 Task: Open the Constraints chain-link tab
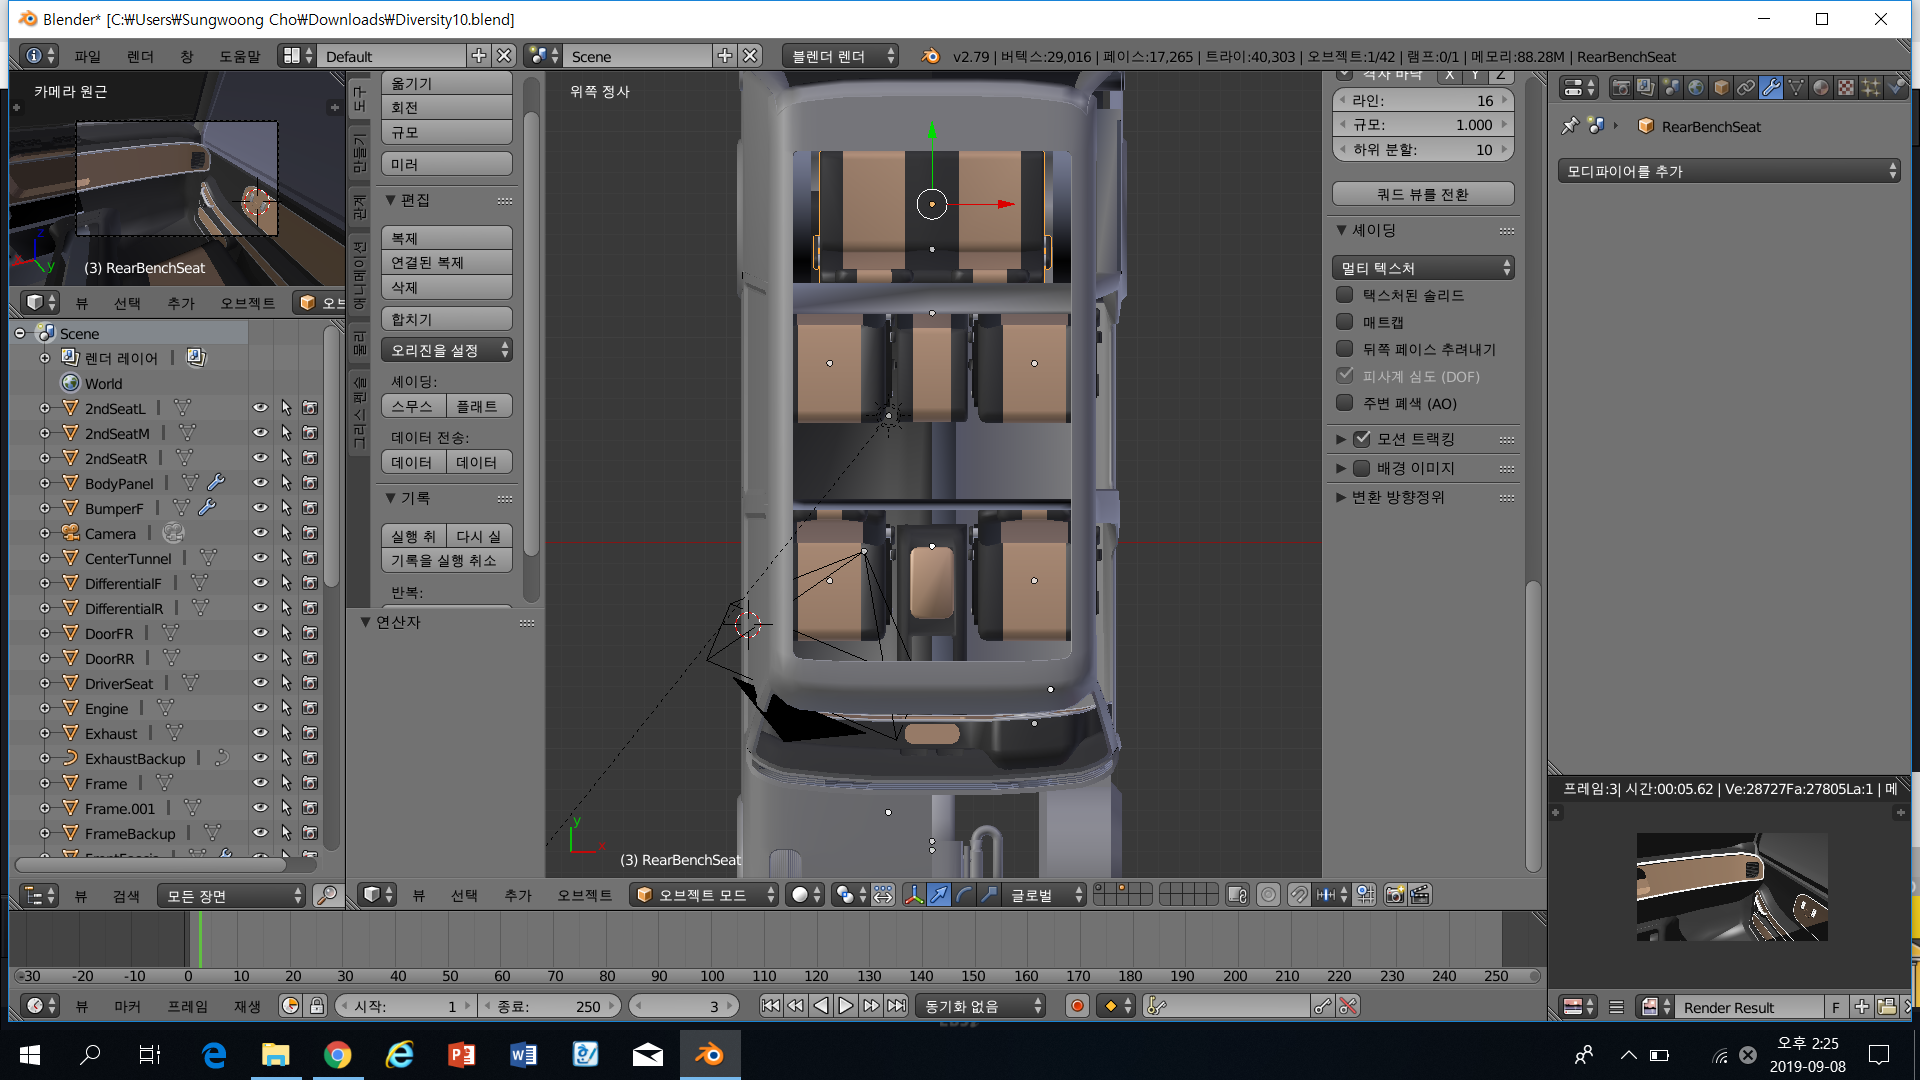[1746, 88]
